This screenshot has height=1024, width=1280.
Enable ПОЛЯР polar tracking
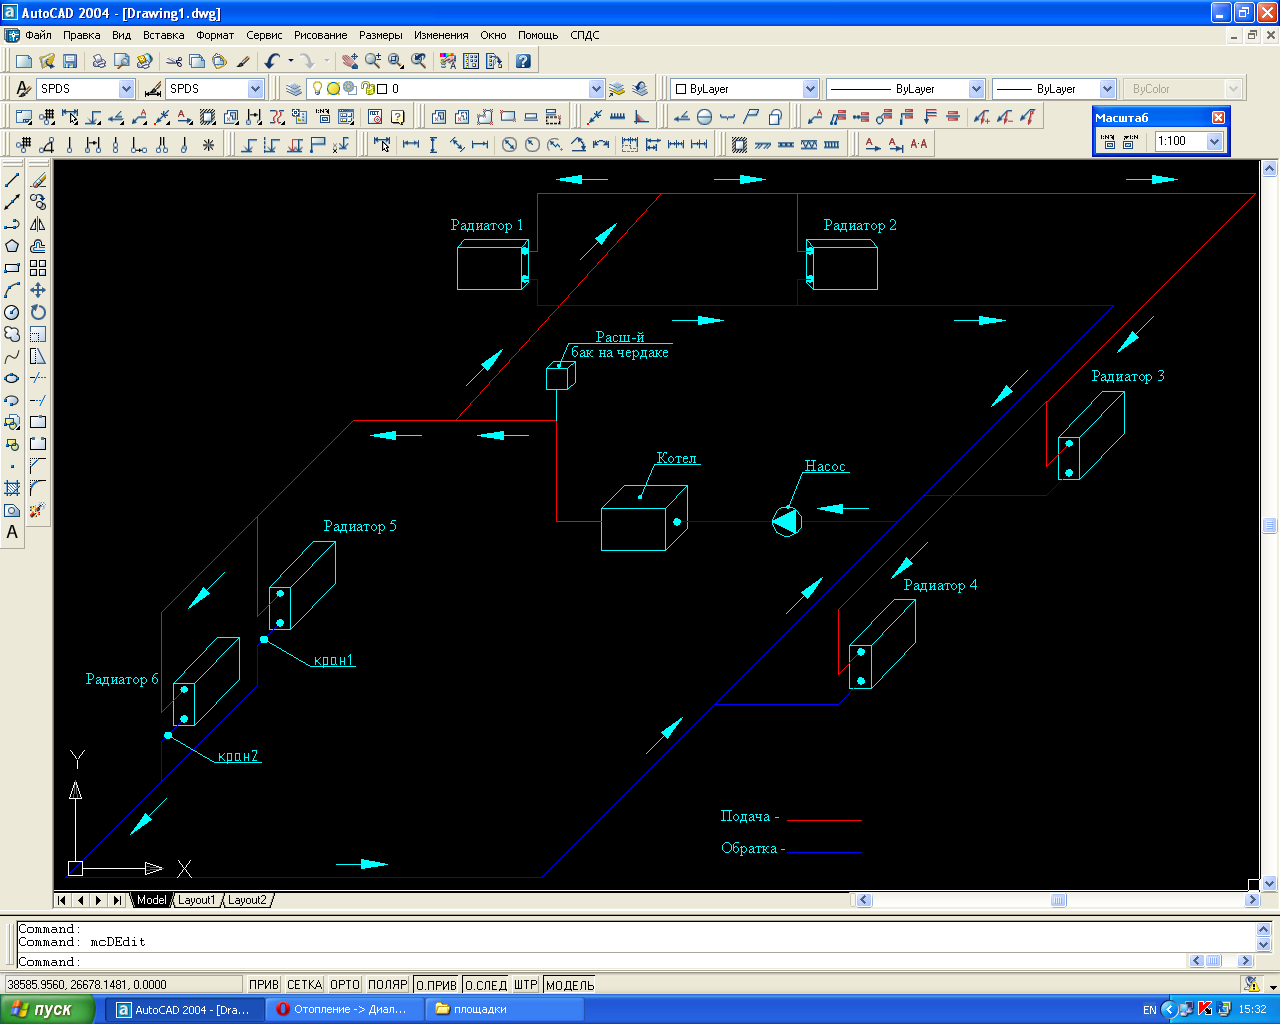[387, 985]
